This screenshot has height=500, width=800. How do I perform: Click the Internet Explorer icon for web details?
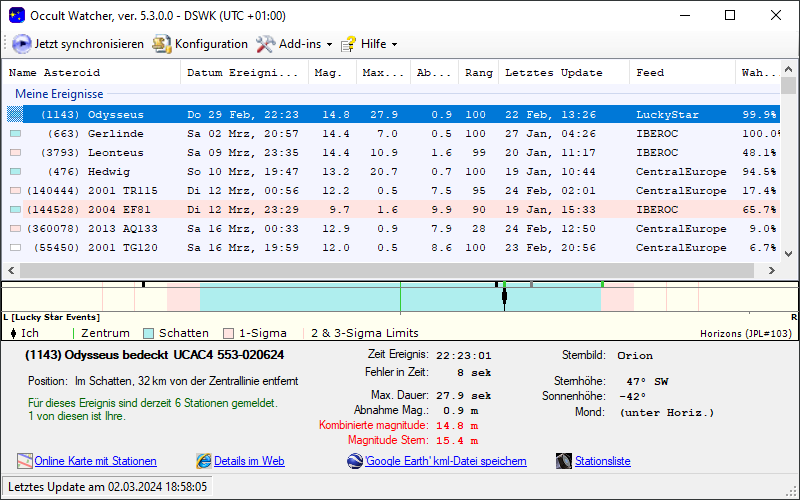pos(204,461)
